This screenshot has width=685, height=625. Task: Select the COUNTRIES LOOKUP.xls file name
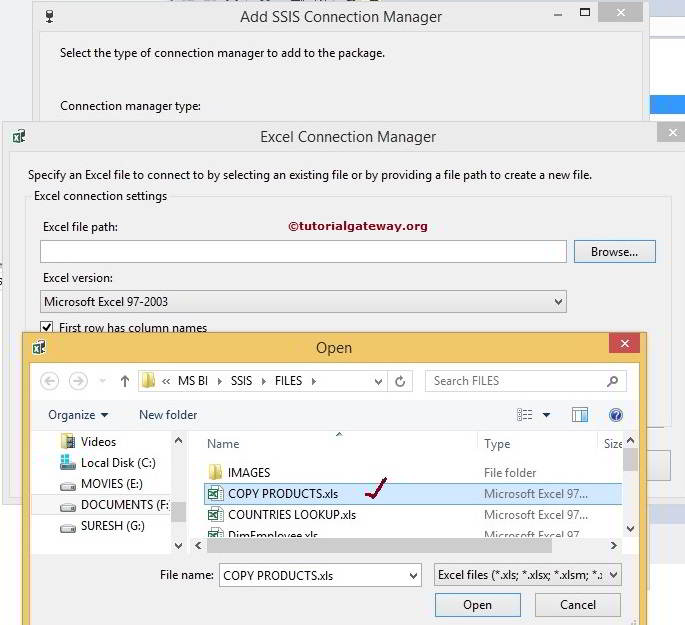(292, 515)
